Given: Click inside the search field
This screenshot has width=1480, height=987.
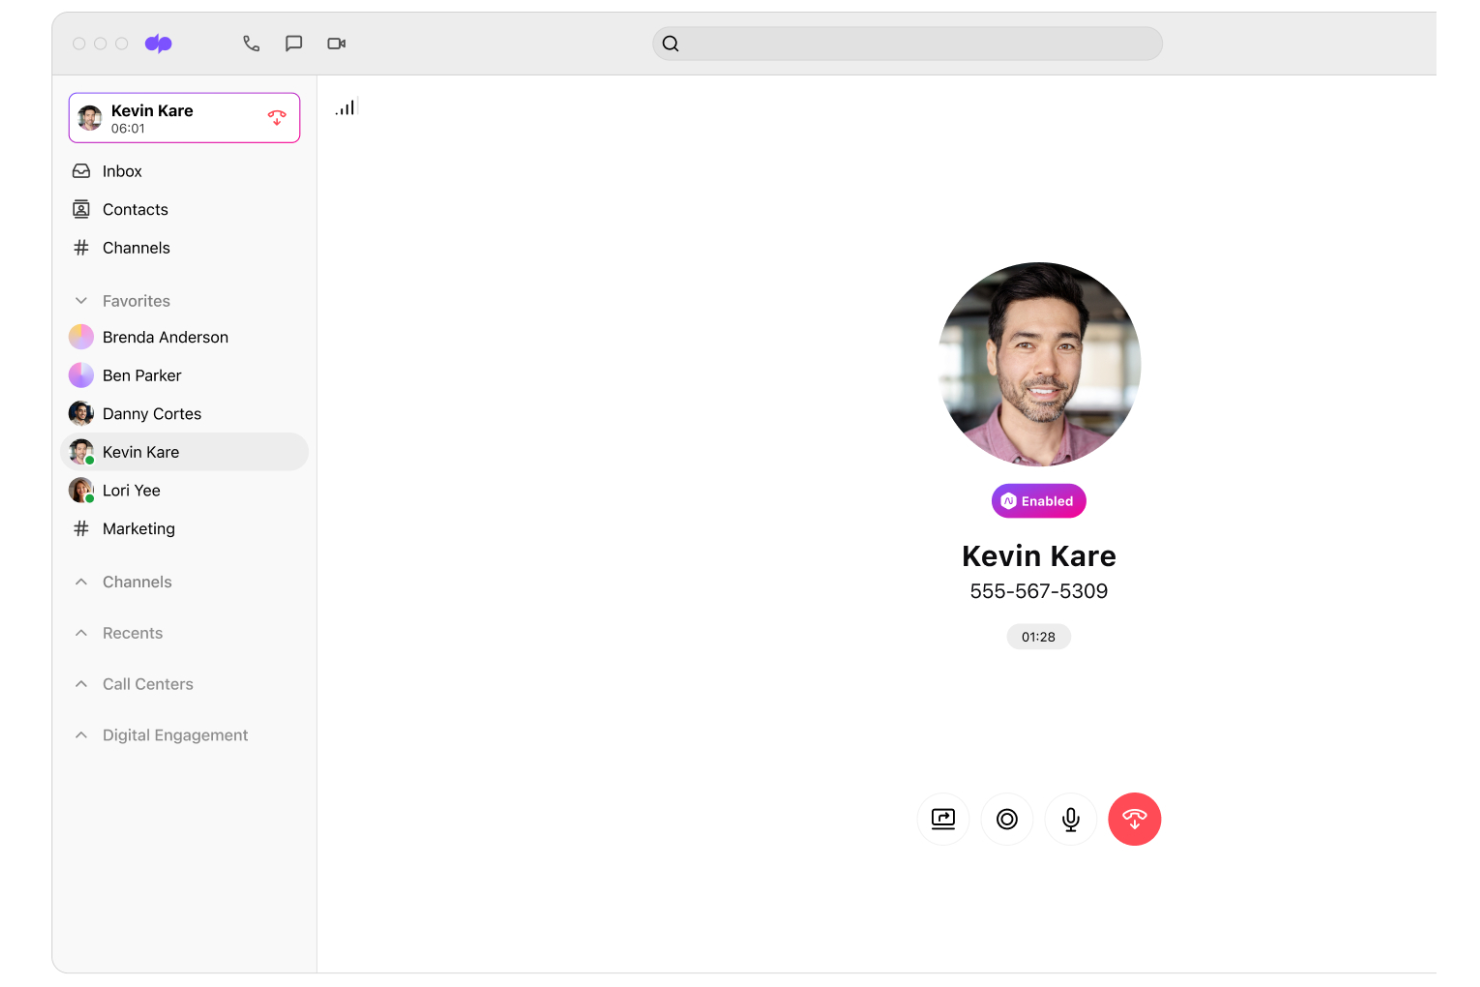Looking at the screenshot, I should point(906,43).
